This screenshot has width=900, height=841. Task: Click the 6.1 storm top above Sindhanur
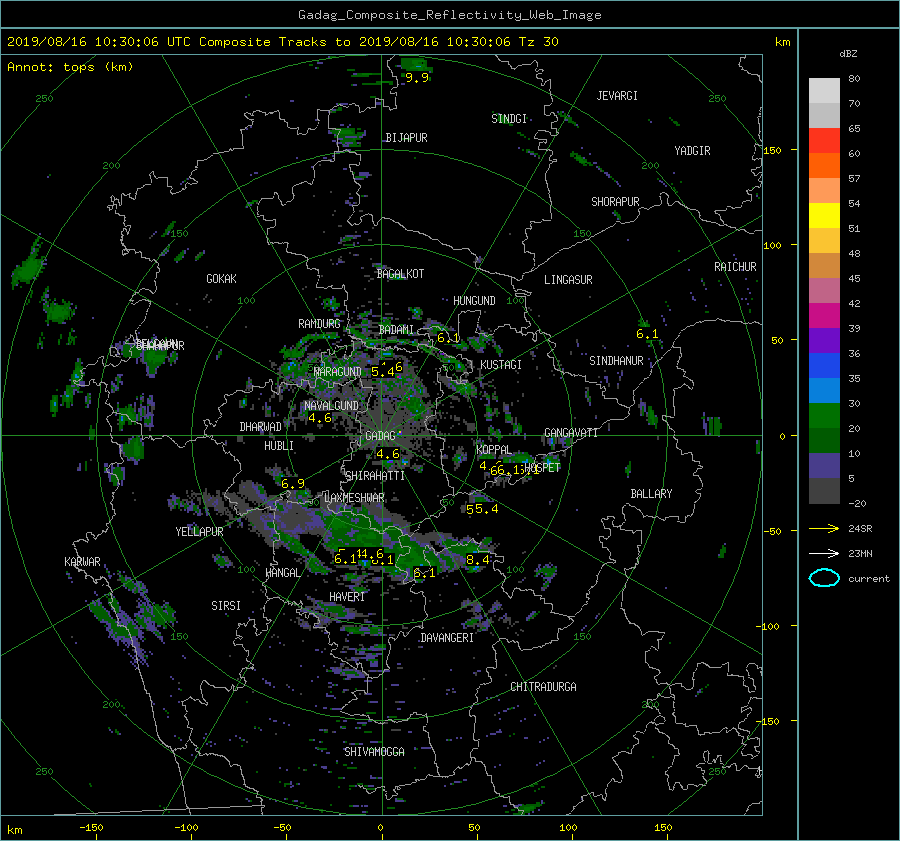647,334
